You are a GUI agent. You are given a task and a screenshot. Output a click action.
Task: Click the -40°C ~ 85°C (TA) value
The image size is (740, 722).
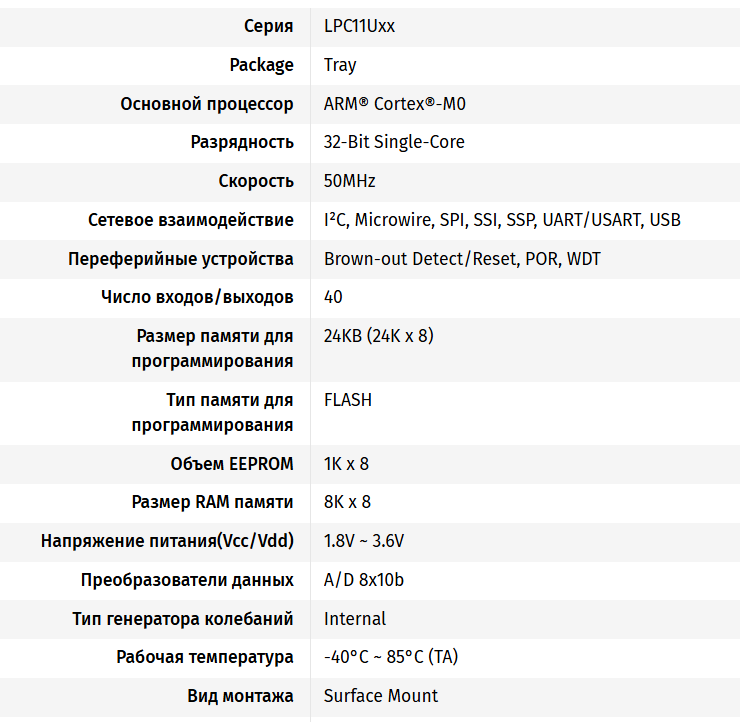coord(391,657)
